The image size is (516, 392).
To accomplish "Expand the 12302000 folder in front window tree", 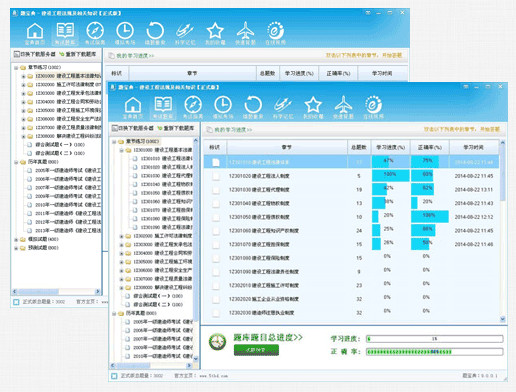I will point(122,236).
